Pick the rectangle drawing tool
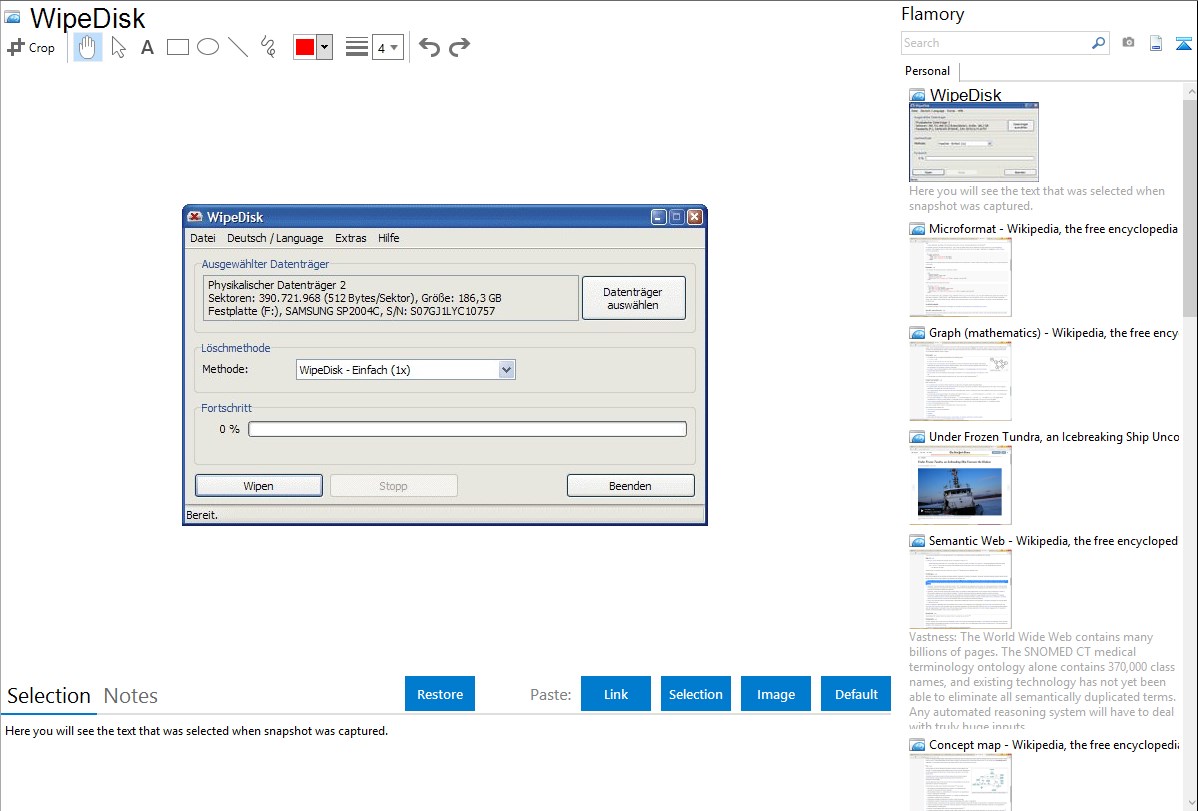1198x811 pixels. 177,47
